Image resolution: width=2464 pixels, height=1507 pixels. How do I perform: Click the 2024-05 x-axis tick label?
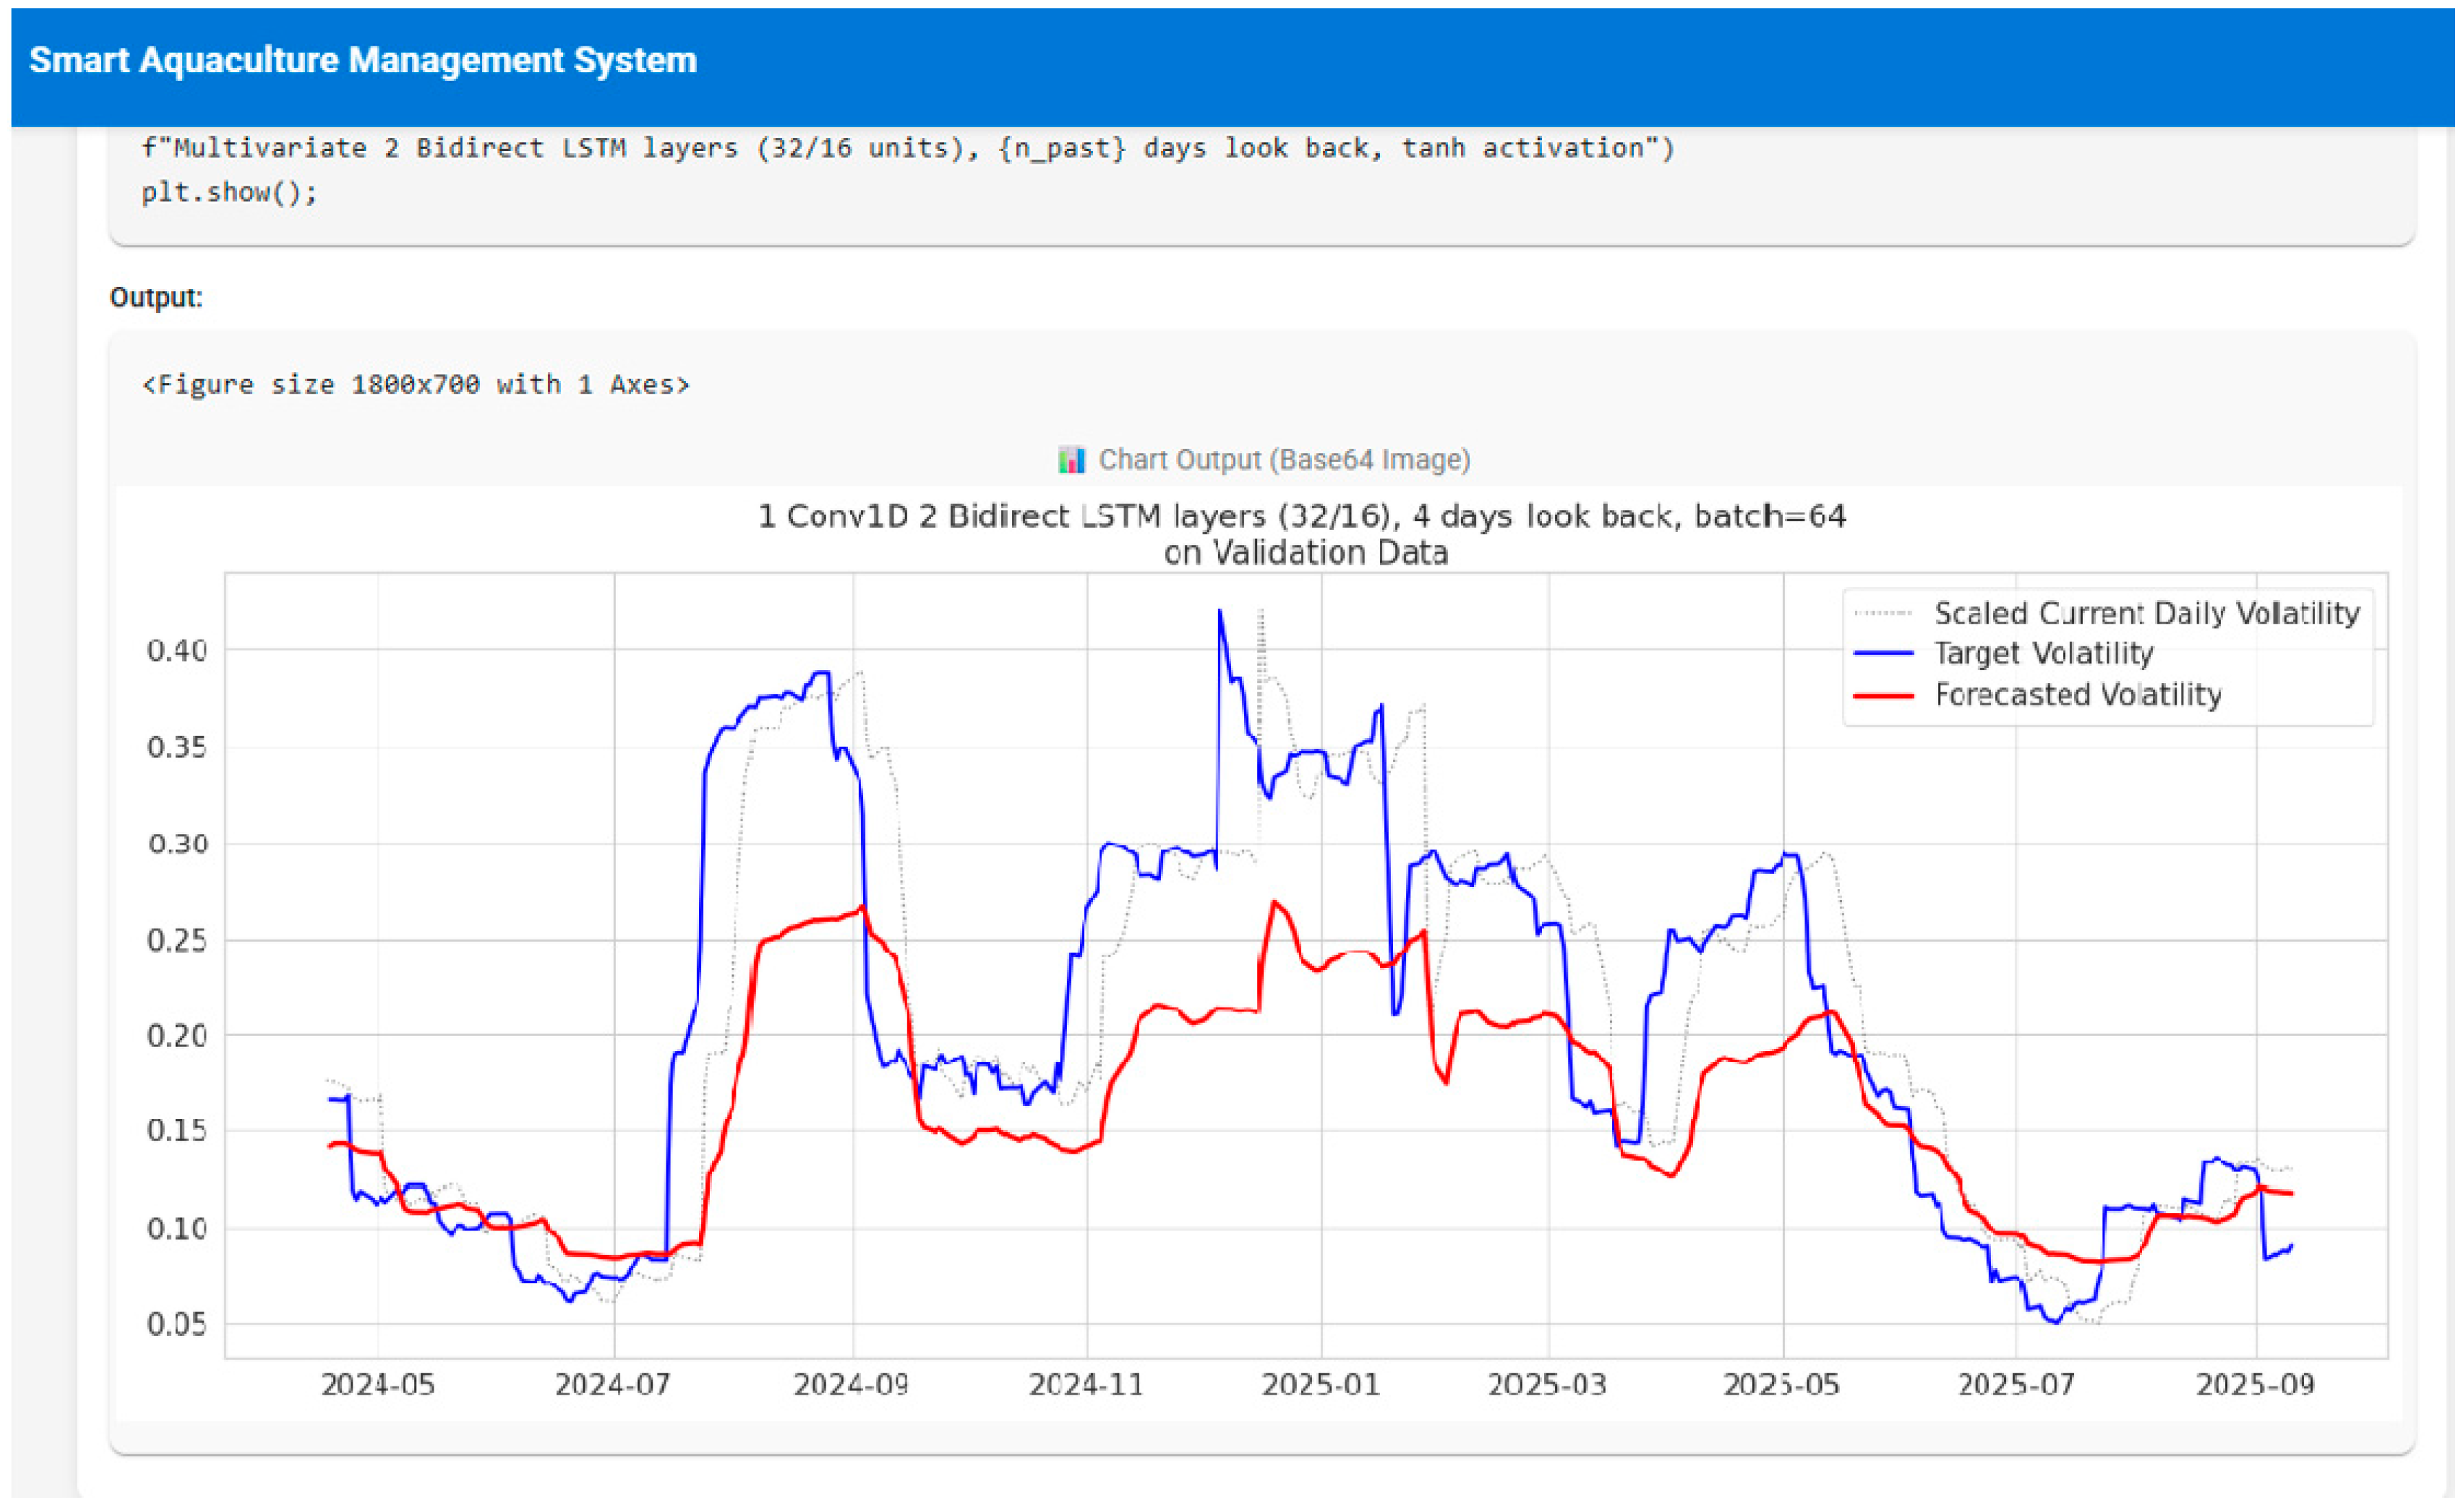click(377, 1385)
